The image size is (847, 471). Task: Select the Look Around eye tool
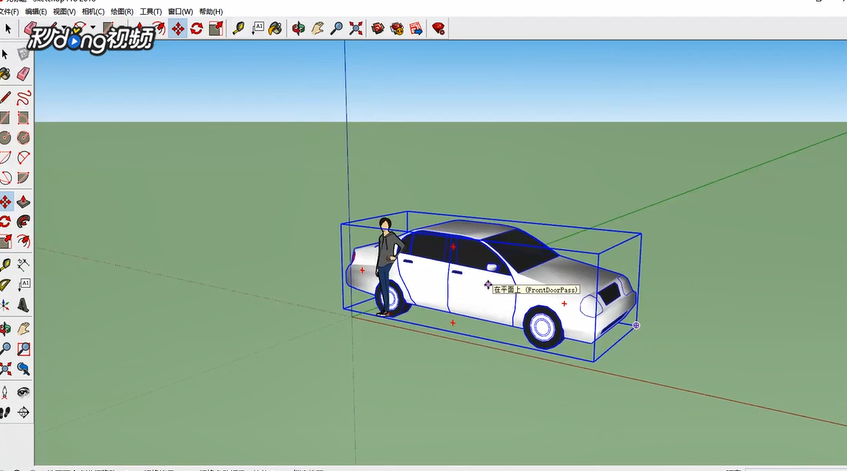coord(23,392)
